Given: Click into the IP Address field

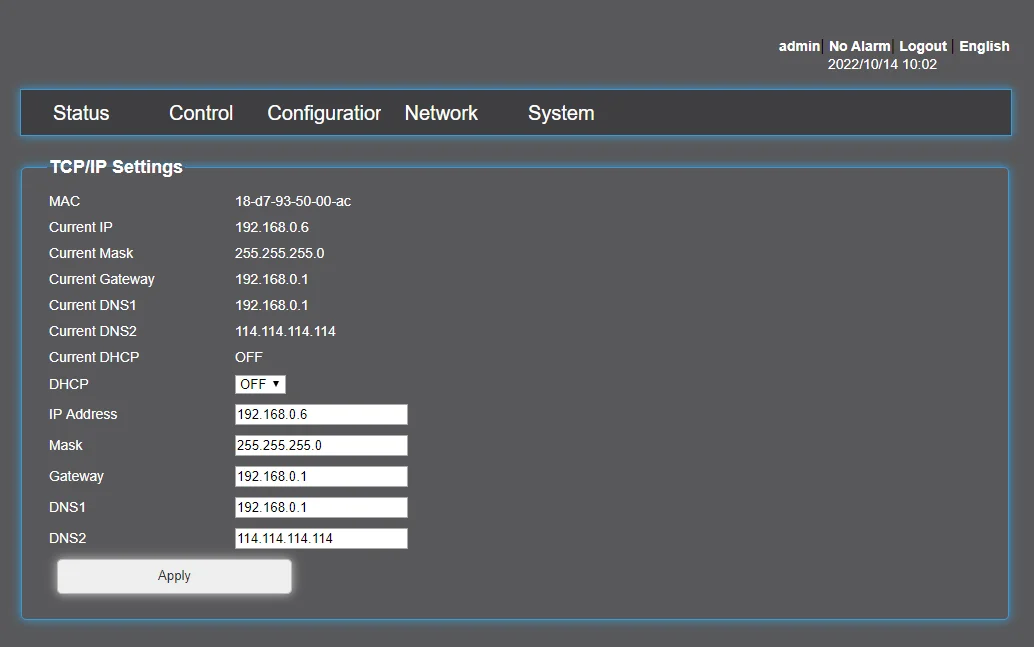Looking at the screenshot, I should (x=321, y=415).
